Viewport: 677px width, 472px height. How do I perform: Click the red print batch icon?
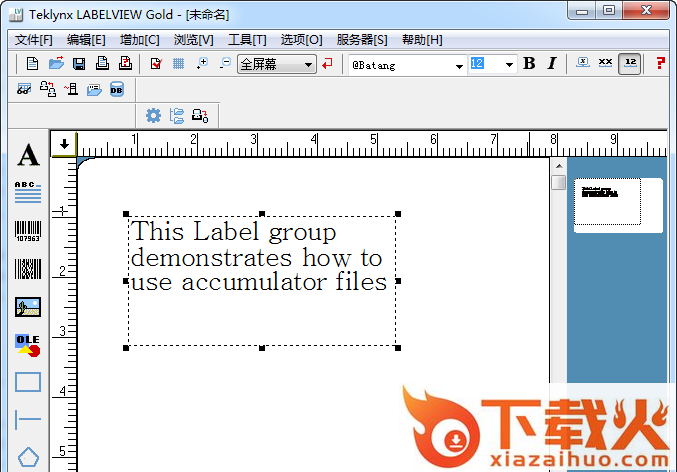126,63
